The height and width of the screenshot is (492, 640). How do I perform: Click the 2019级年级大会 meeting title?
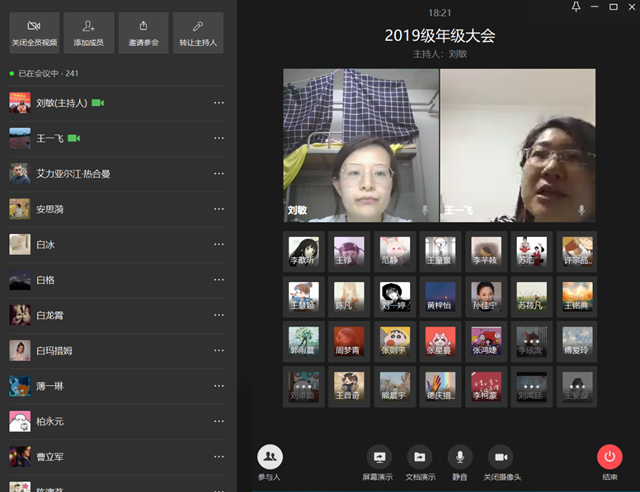point(439,36)
